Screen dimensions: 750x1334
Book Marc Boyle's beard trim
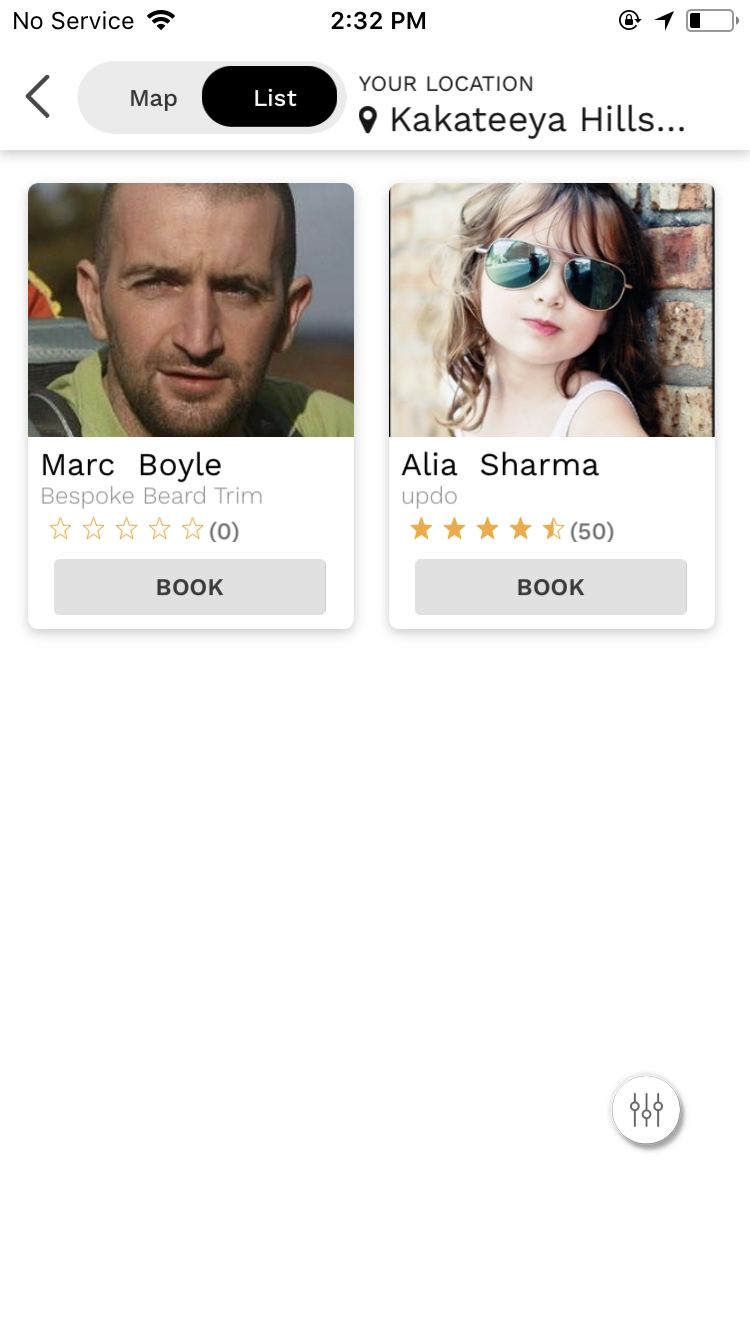[x=190, y=587]
